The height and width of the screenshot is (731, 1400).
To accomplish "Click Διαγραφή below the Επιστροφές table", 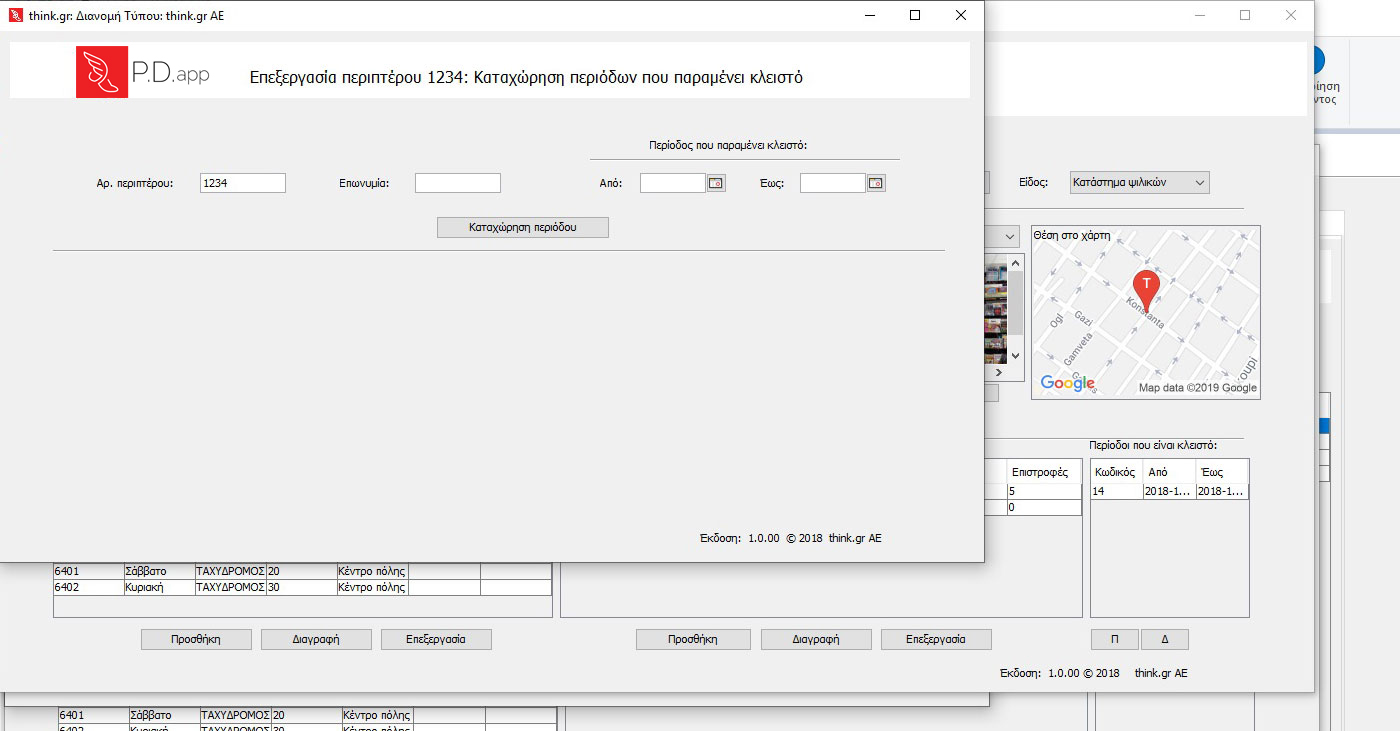I will [816, 639].
